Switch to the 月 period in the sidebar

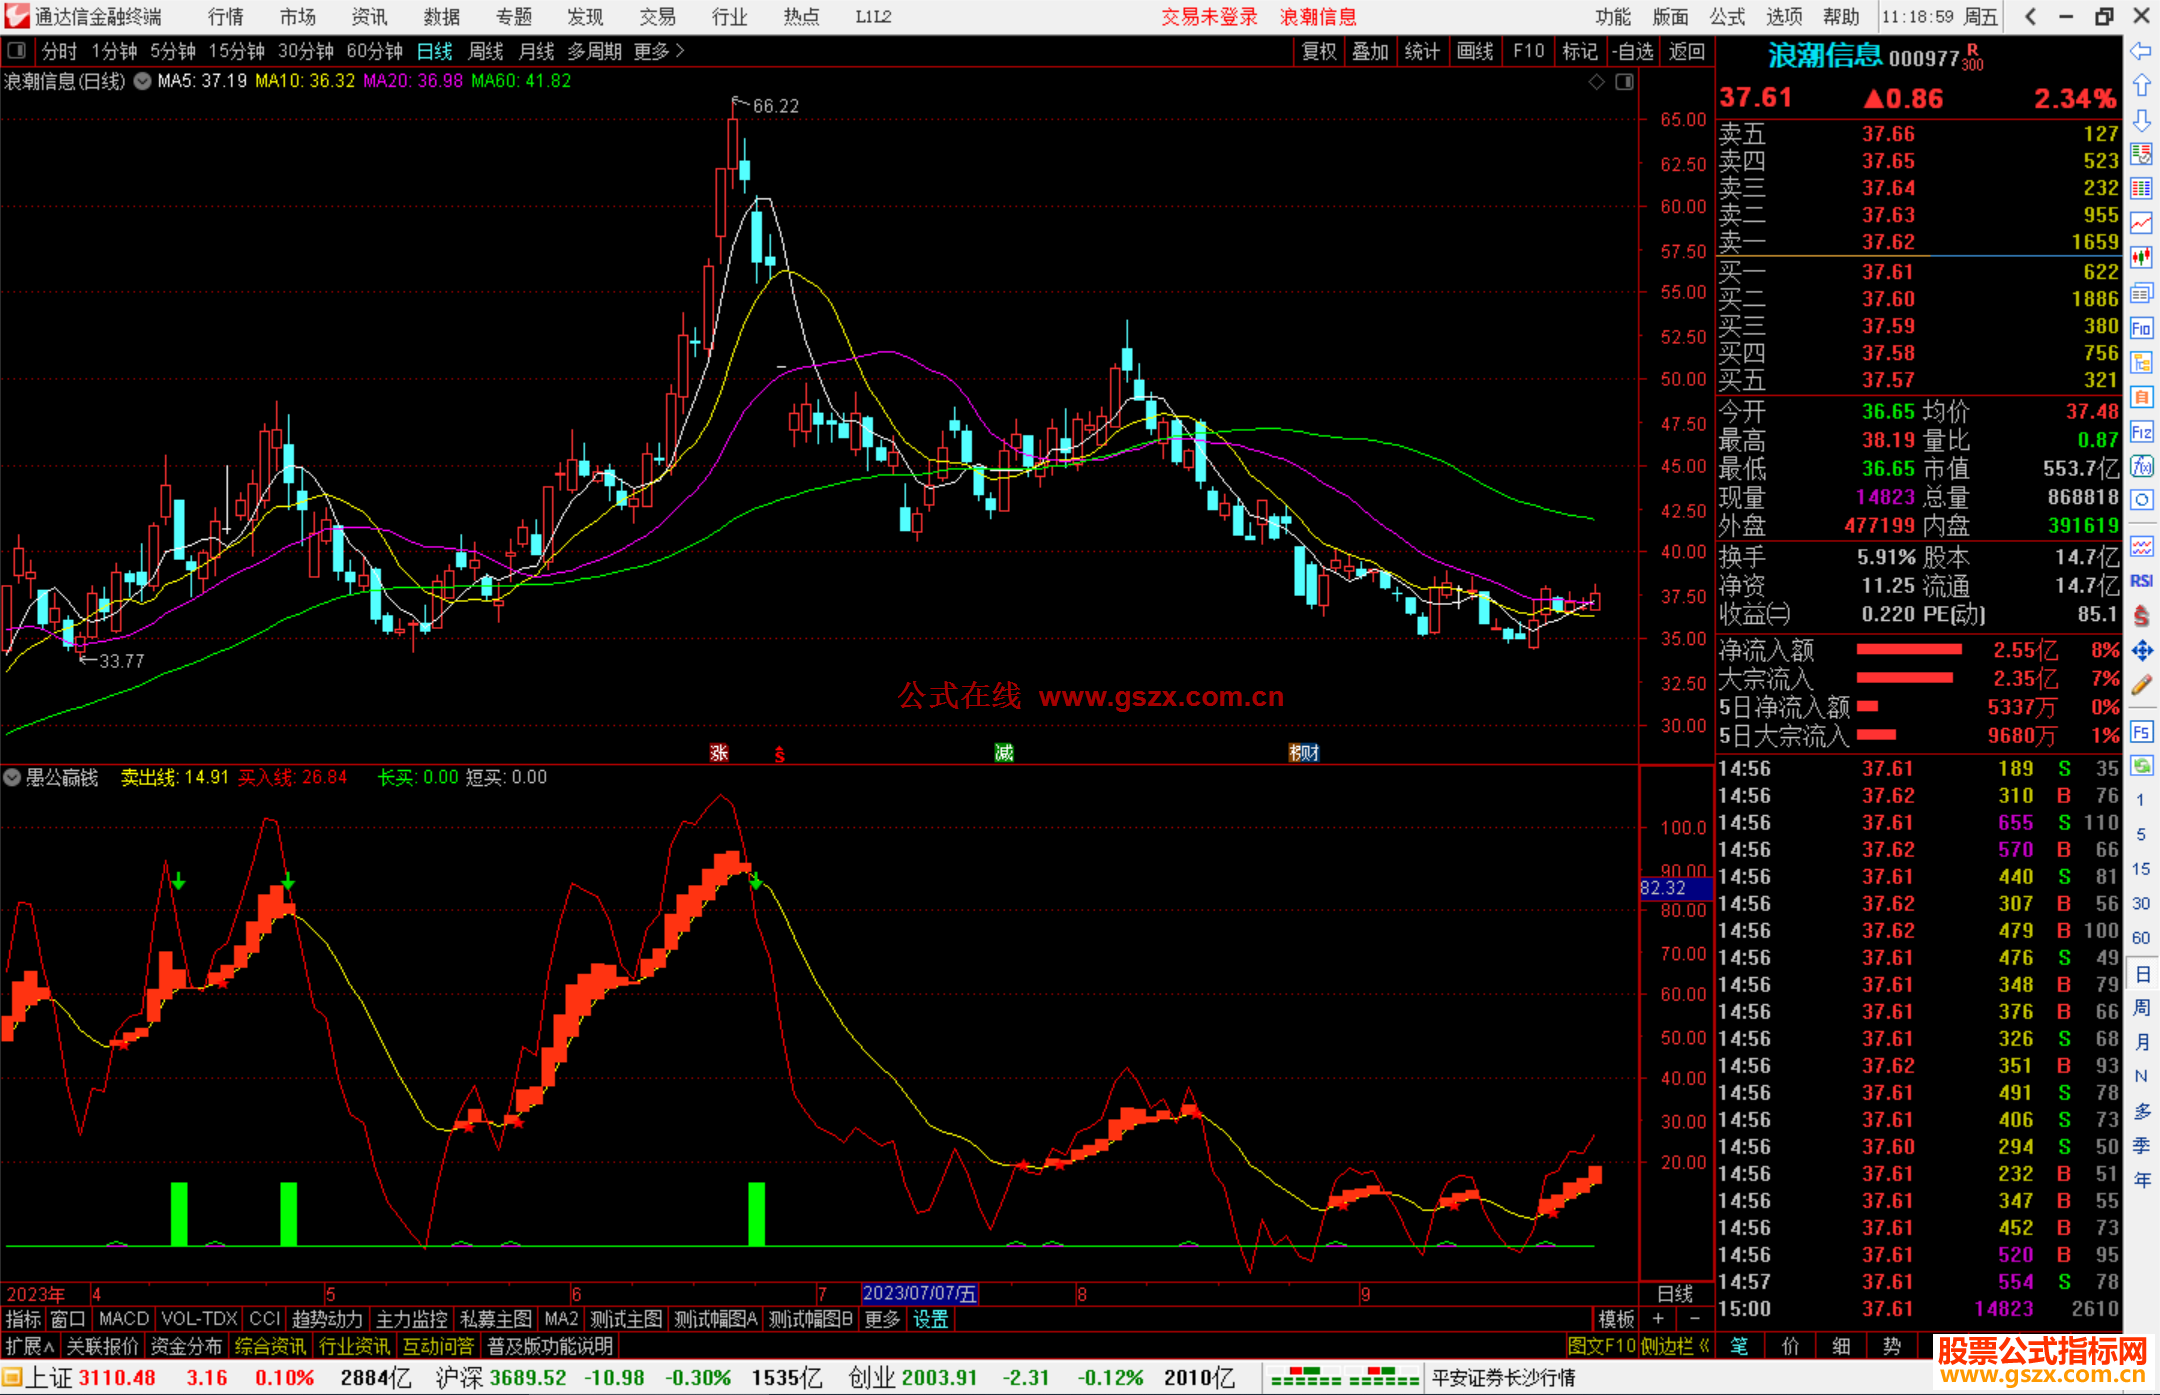(x=2141, y=1042)
